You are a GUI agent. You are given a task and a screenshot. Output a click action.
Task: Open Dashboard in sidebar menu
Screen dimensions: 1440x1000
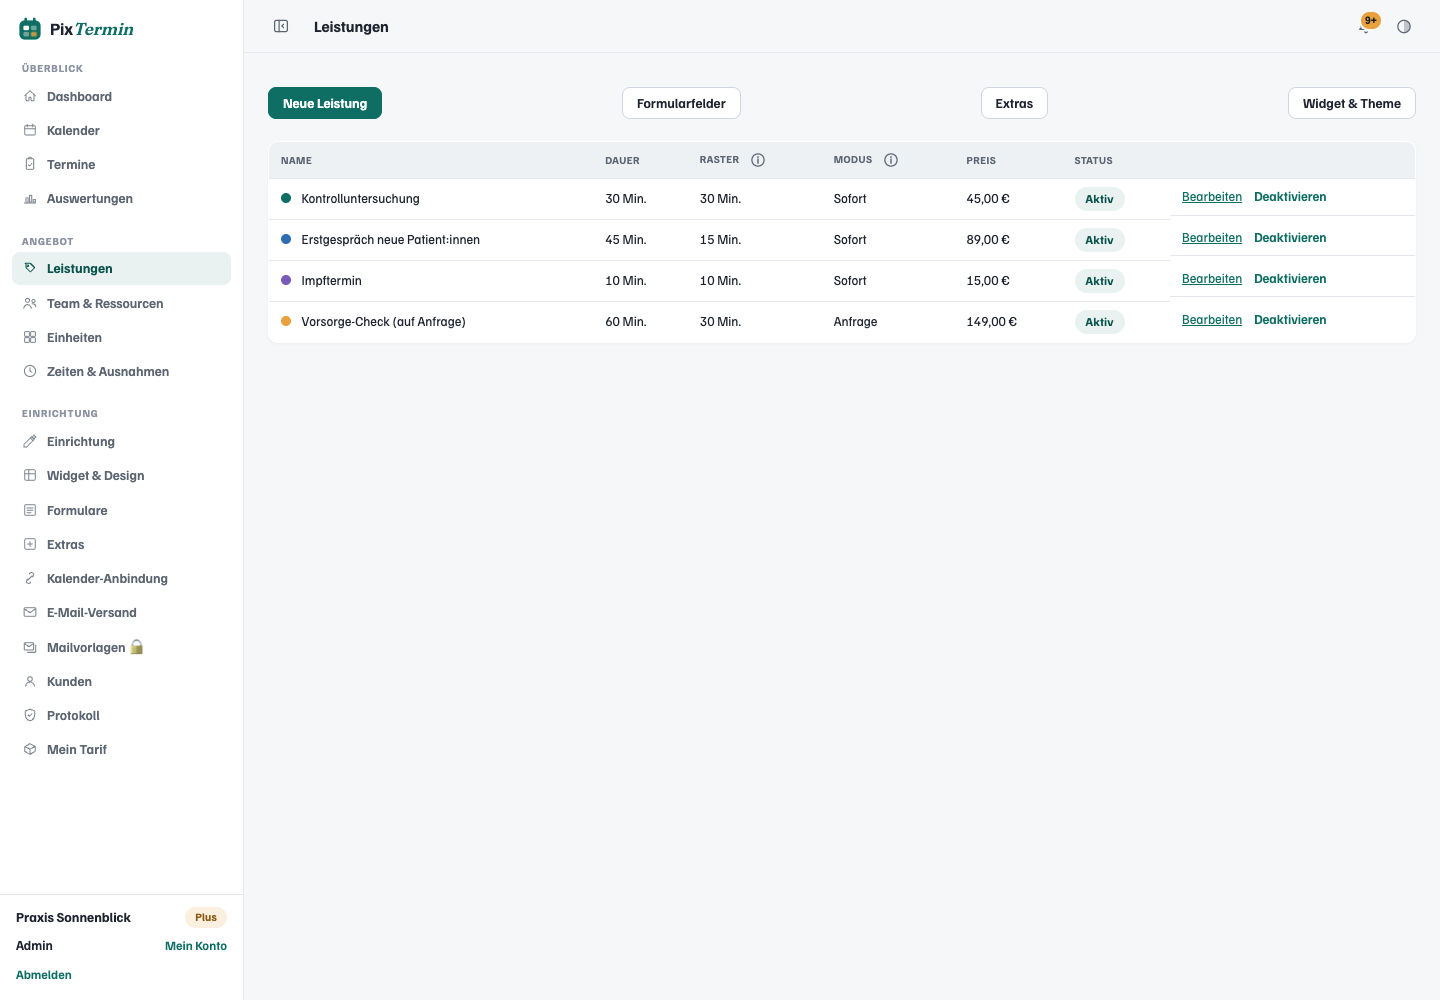[121, 97]
